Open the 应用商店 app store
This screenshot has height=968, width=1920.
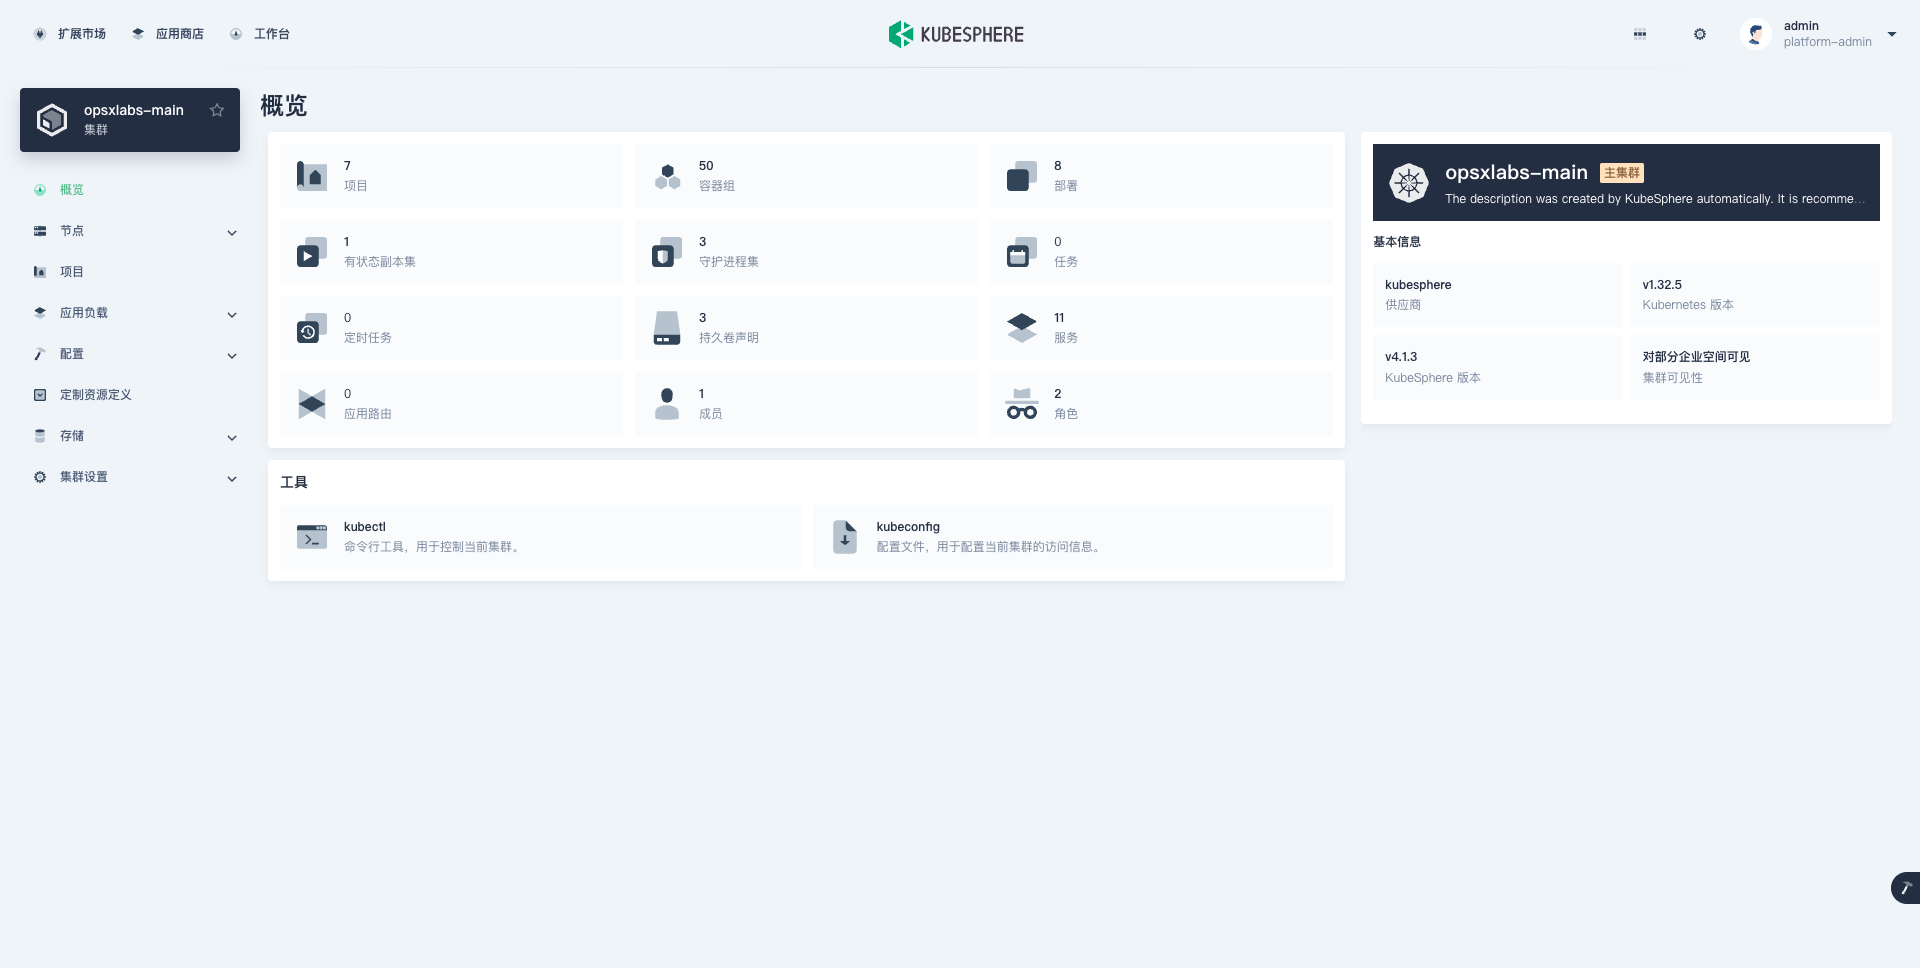coord(168,34)
